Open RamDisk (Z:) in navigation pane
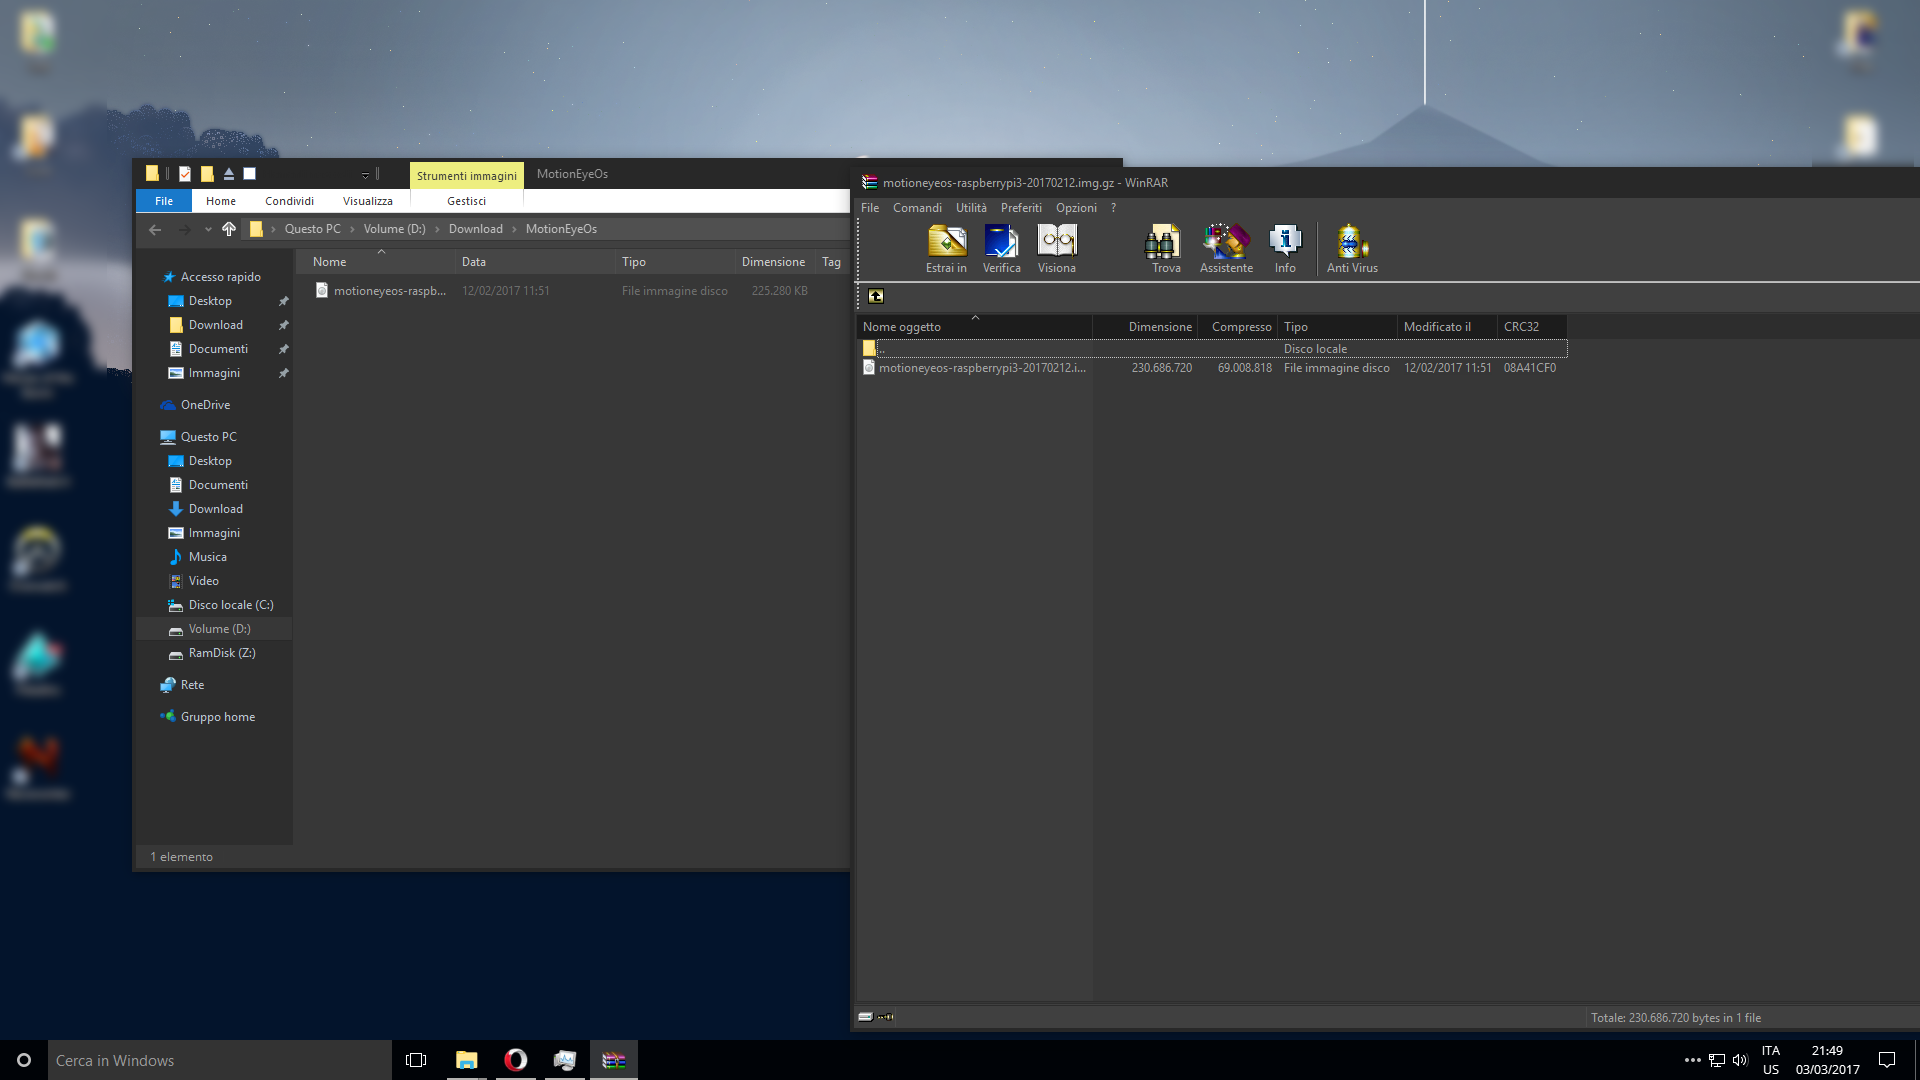The width and height of the screenshot is (1920, 1080). (x=221, y=653)
